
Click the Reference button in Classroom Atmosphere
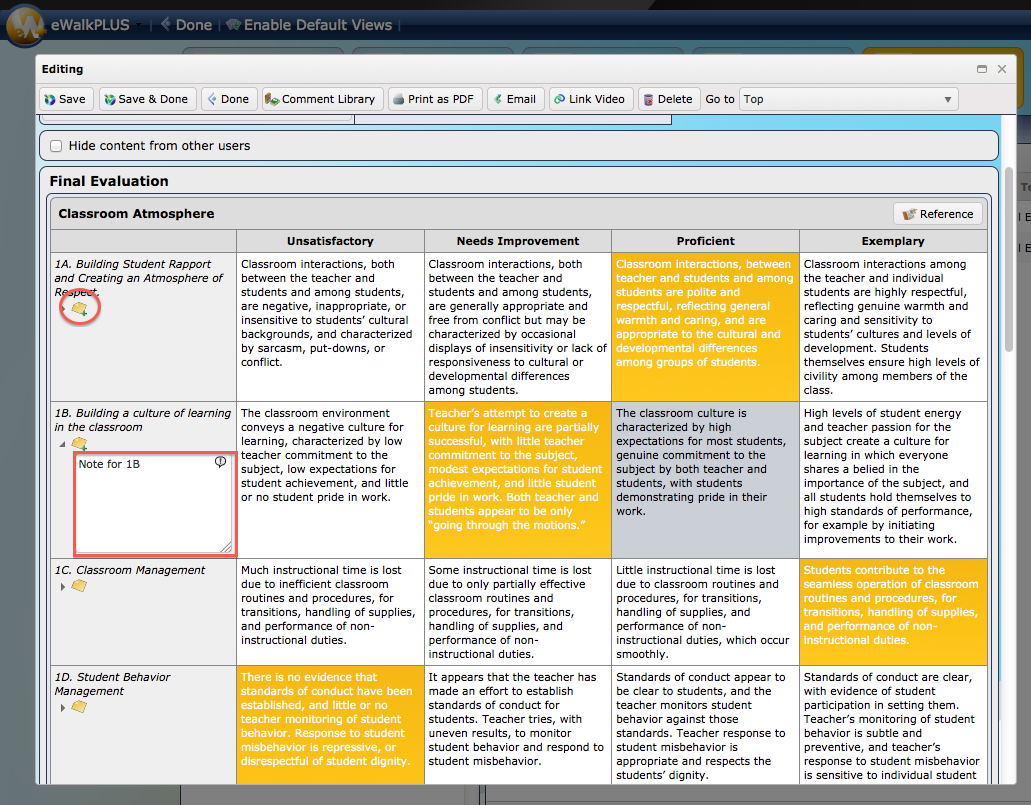pos(938,214)
